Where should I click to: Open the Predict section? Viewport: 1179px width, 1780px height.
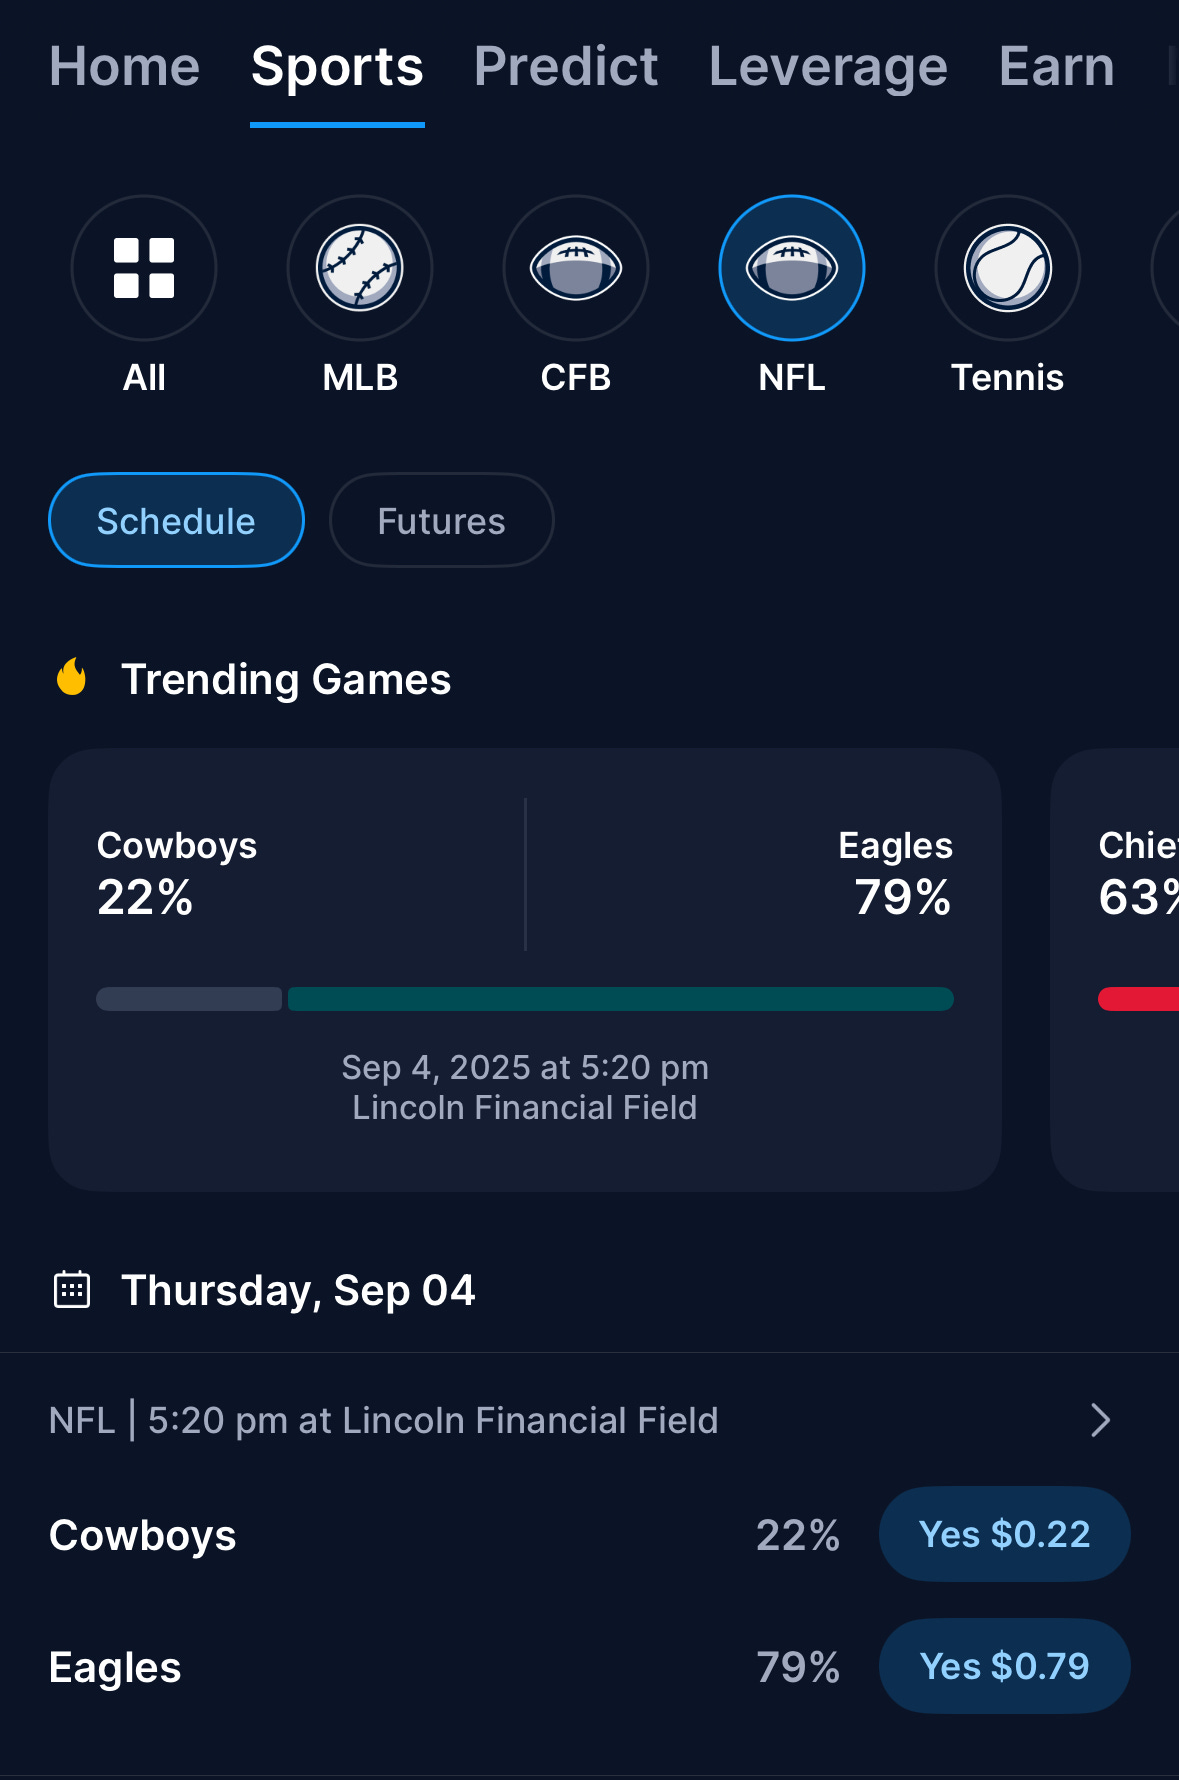[x=565, y=66]
